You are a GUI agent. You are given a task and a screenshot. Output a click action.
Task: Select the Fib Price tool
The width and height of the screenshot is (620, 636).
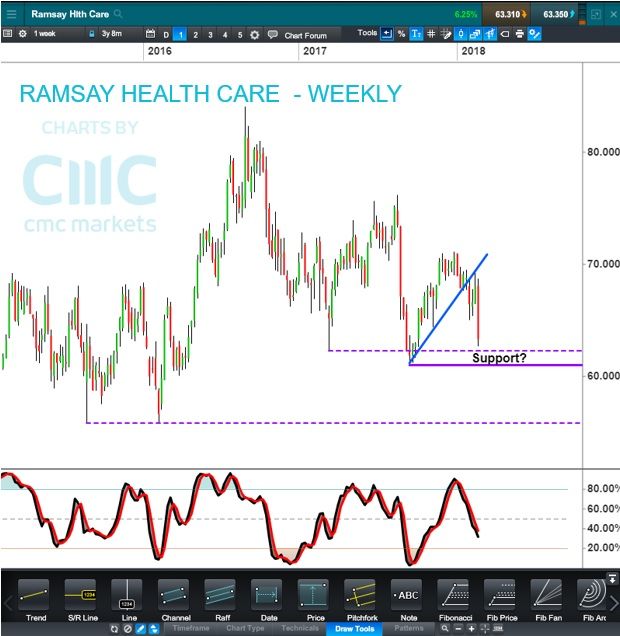(500, 596)
